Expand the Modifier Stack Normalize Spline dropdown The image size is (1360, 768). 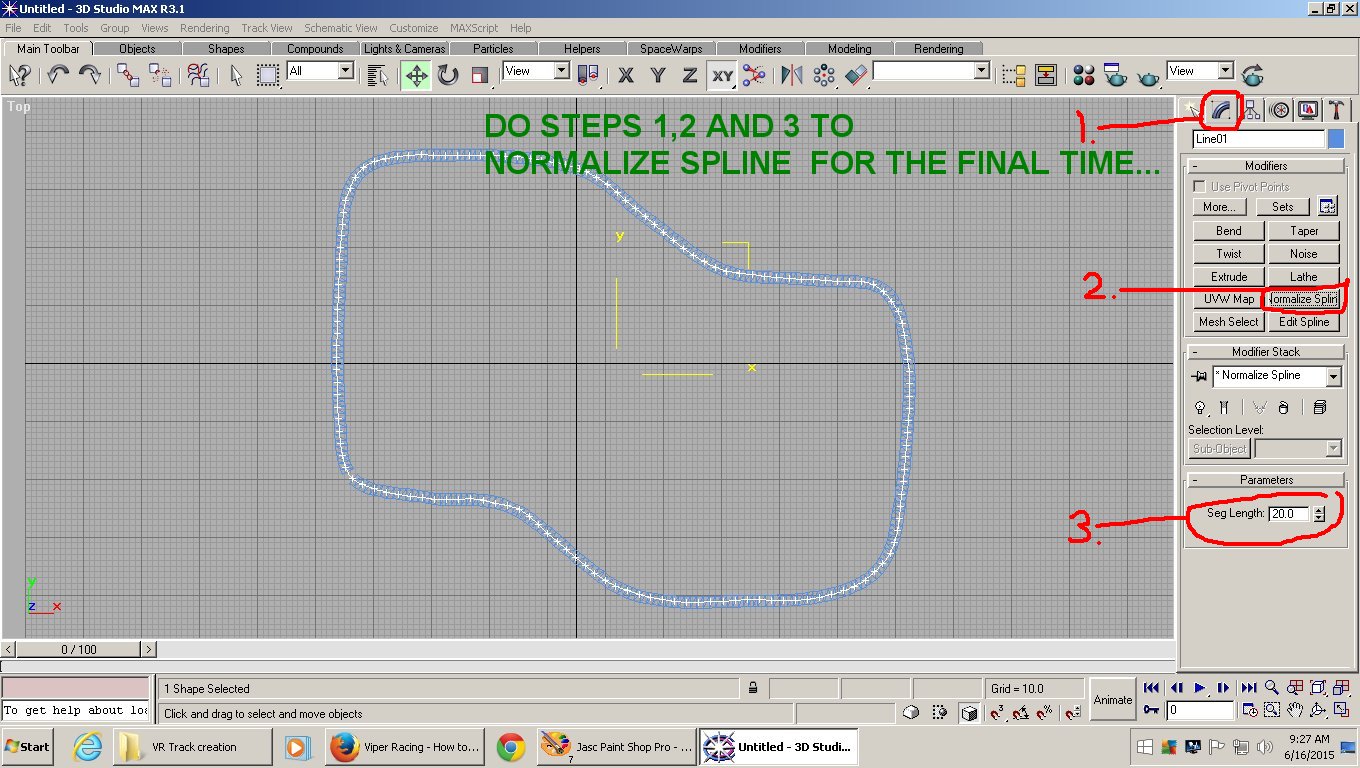(x=1333, y=376)
